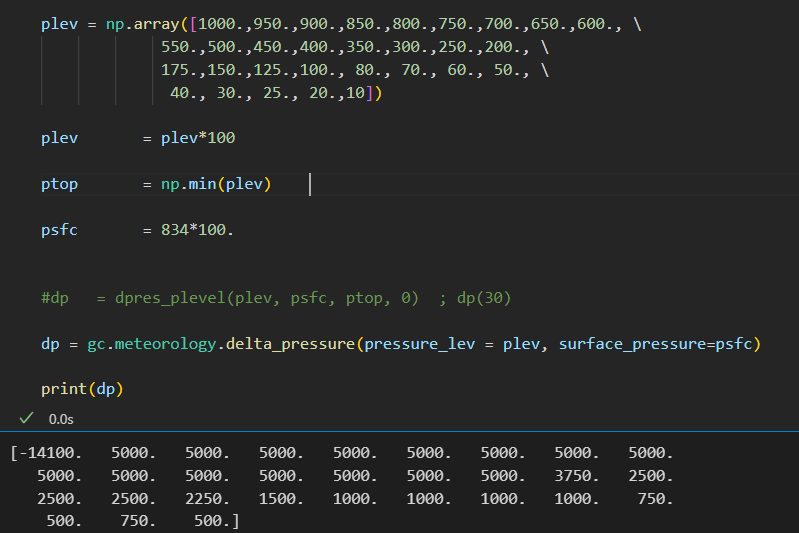Click the psfc variable at line start
Screen dimensions: 799x533
[x=59, y=230]
